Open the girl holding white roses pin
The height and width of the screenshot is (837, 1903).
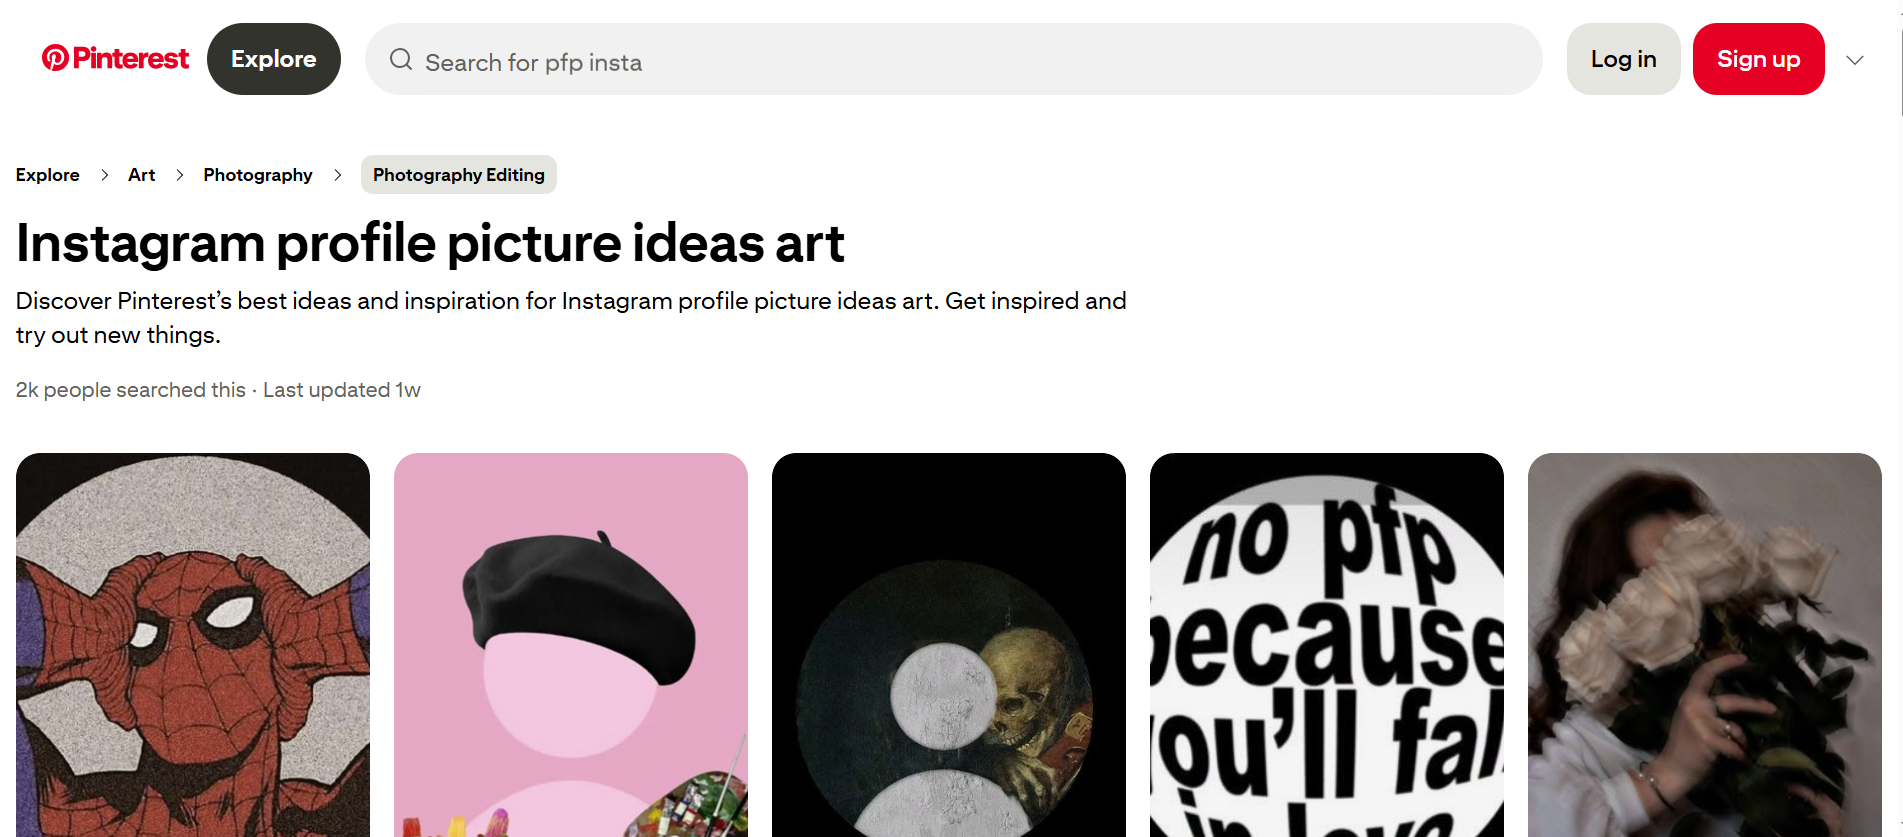pyautogui.click(x=1704, y=645)
